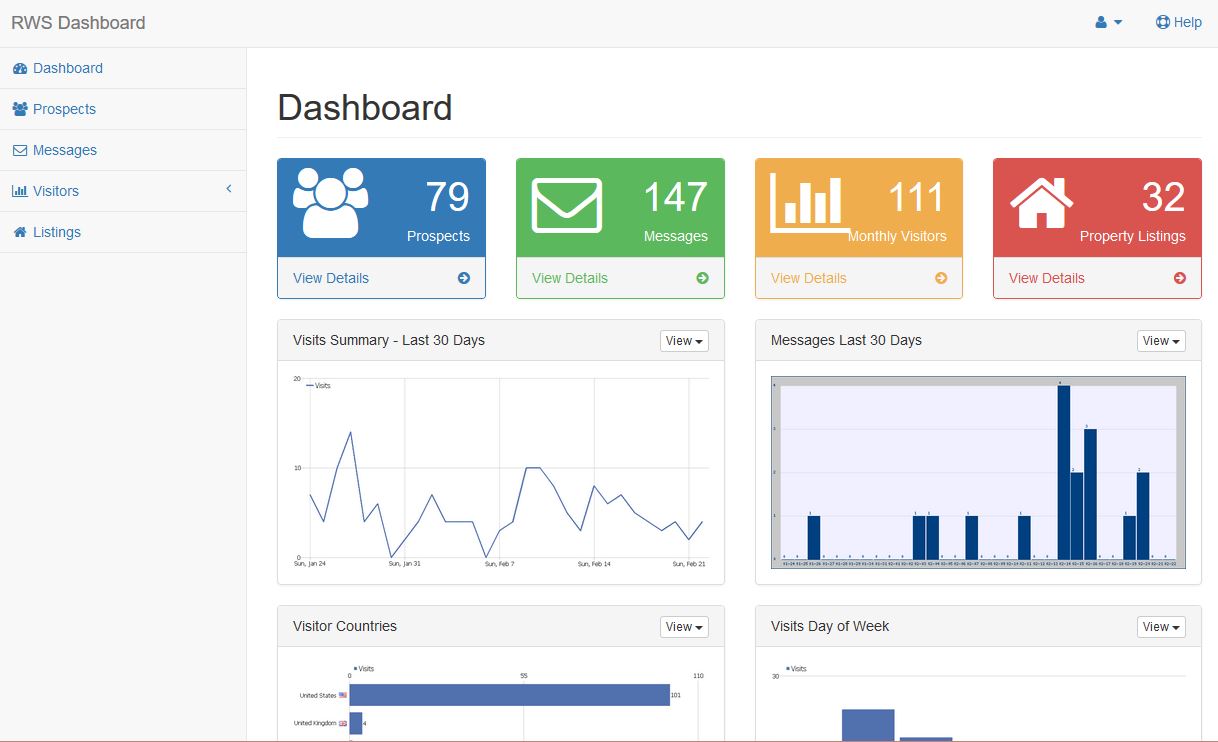Viewport: 1218px width, 742px height.
Task: Click the Listings home icon in sidebar
Action: (20, 232)
